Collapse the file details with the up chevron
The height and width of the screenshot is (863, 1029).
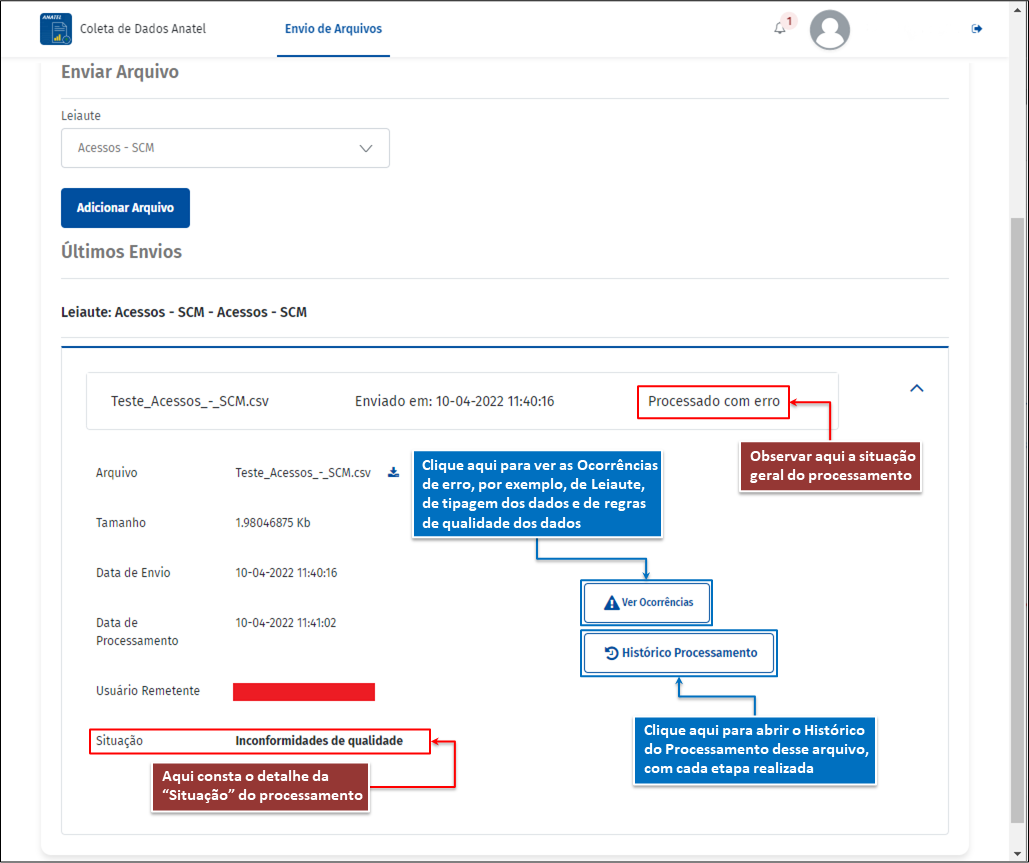tap(917, 388)
